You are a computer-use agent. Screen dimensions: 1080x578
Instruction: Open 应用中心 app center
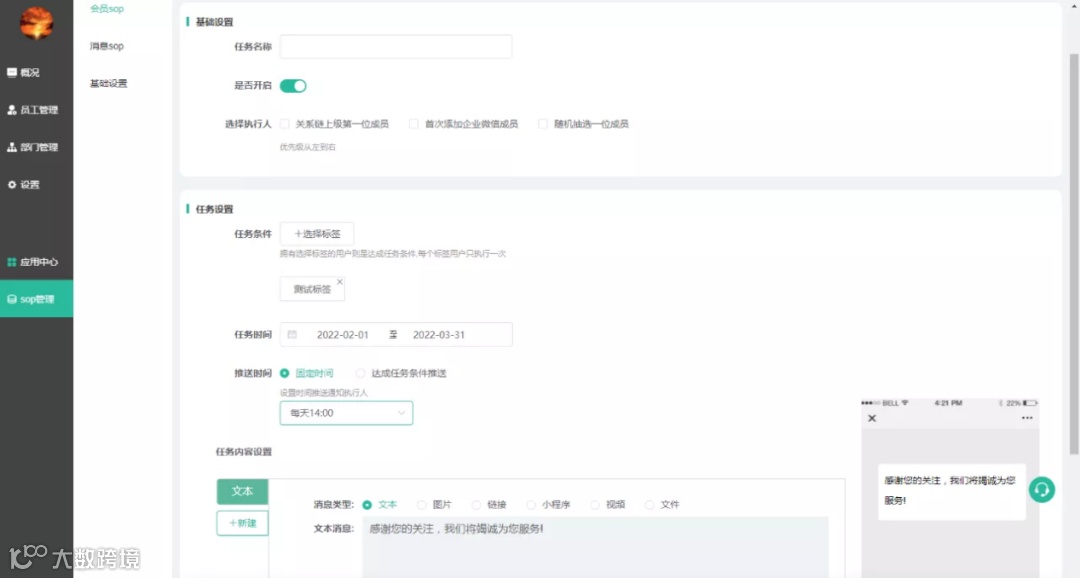click(32, 262)
